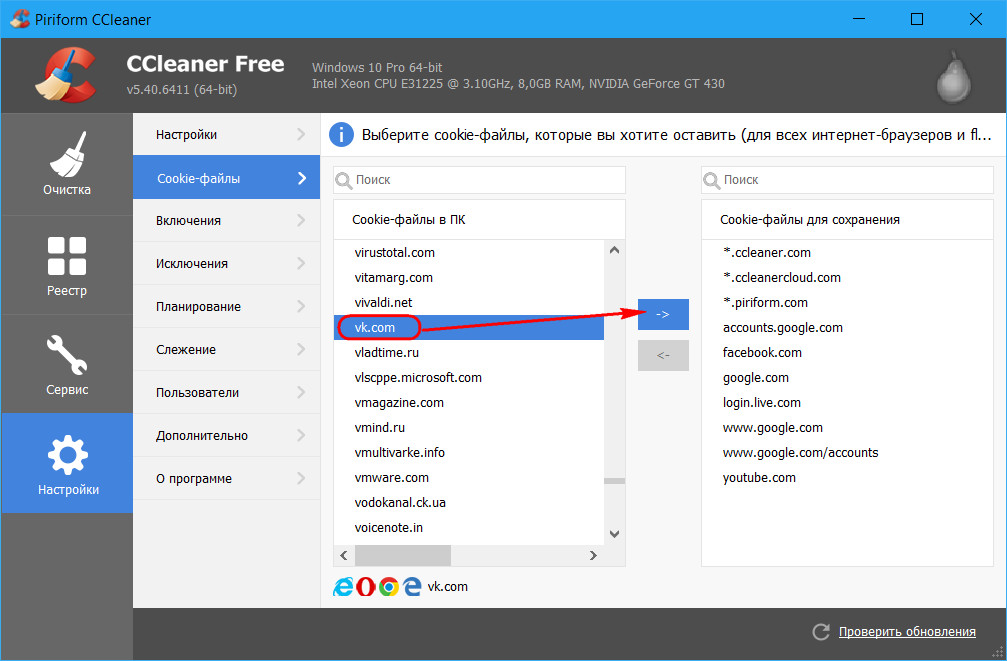Click the Internet Explorer icon below list
Viewport: 1007px width, 661px height.
coord(343,586)
